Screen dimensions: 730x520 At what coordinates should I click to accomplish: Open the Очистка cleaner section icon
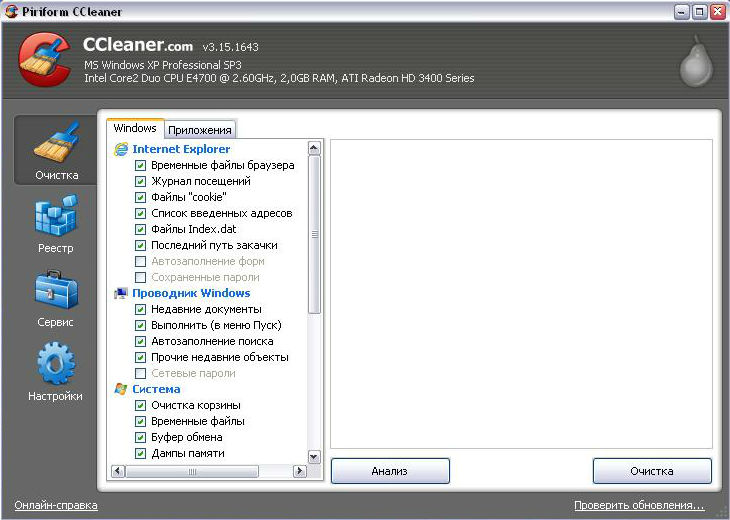56,142
